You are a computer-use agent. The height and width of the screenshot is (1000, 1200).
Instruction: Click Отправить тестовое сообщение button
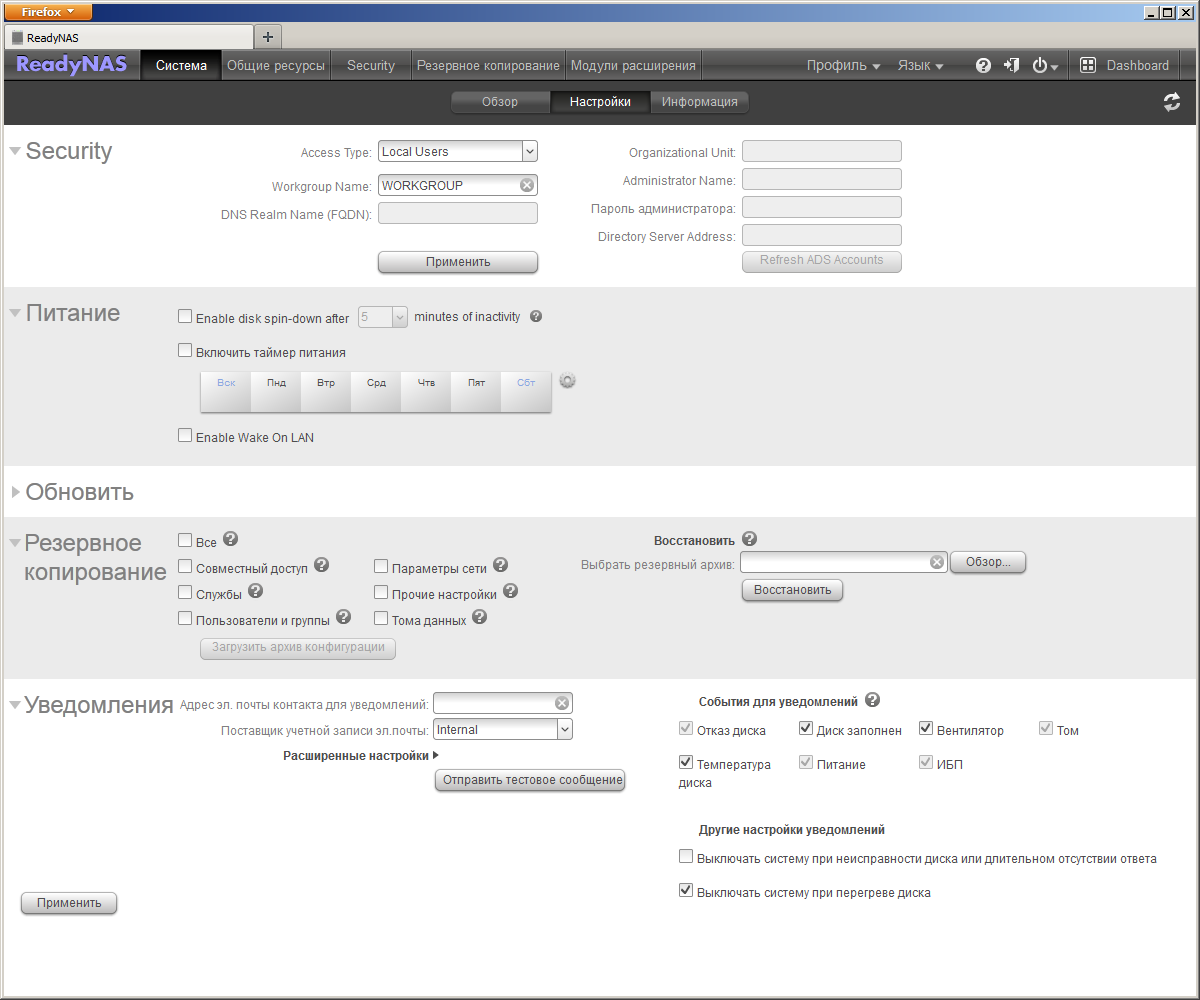(x=530, y=780)
